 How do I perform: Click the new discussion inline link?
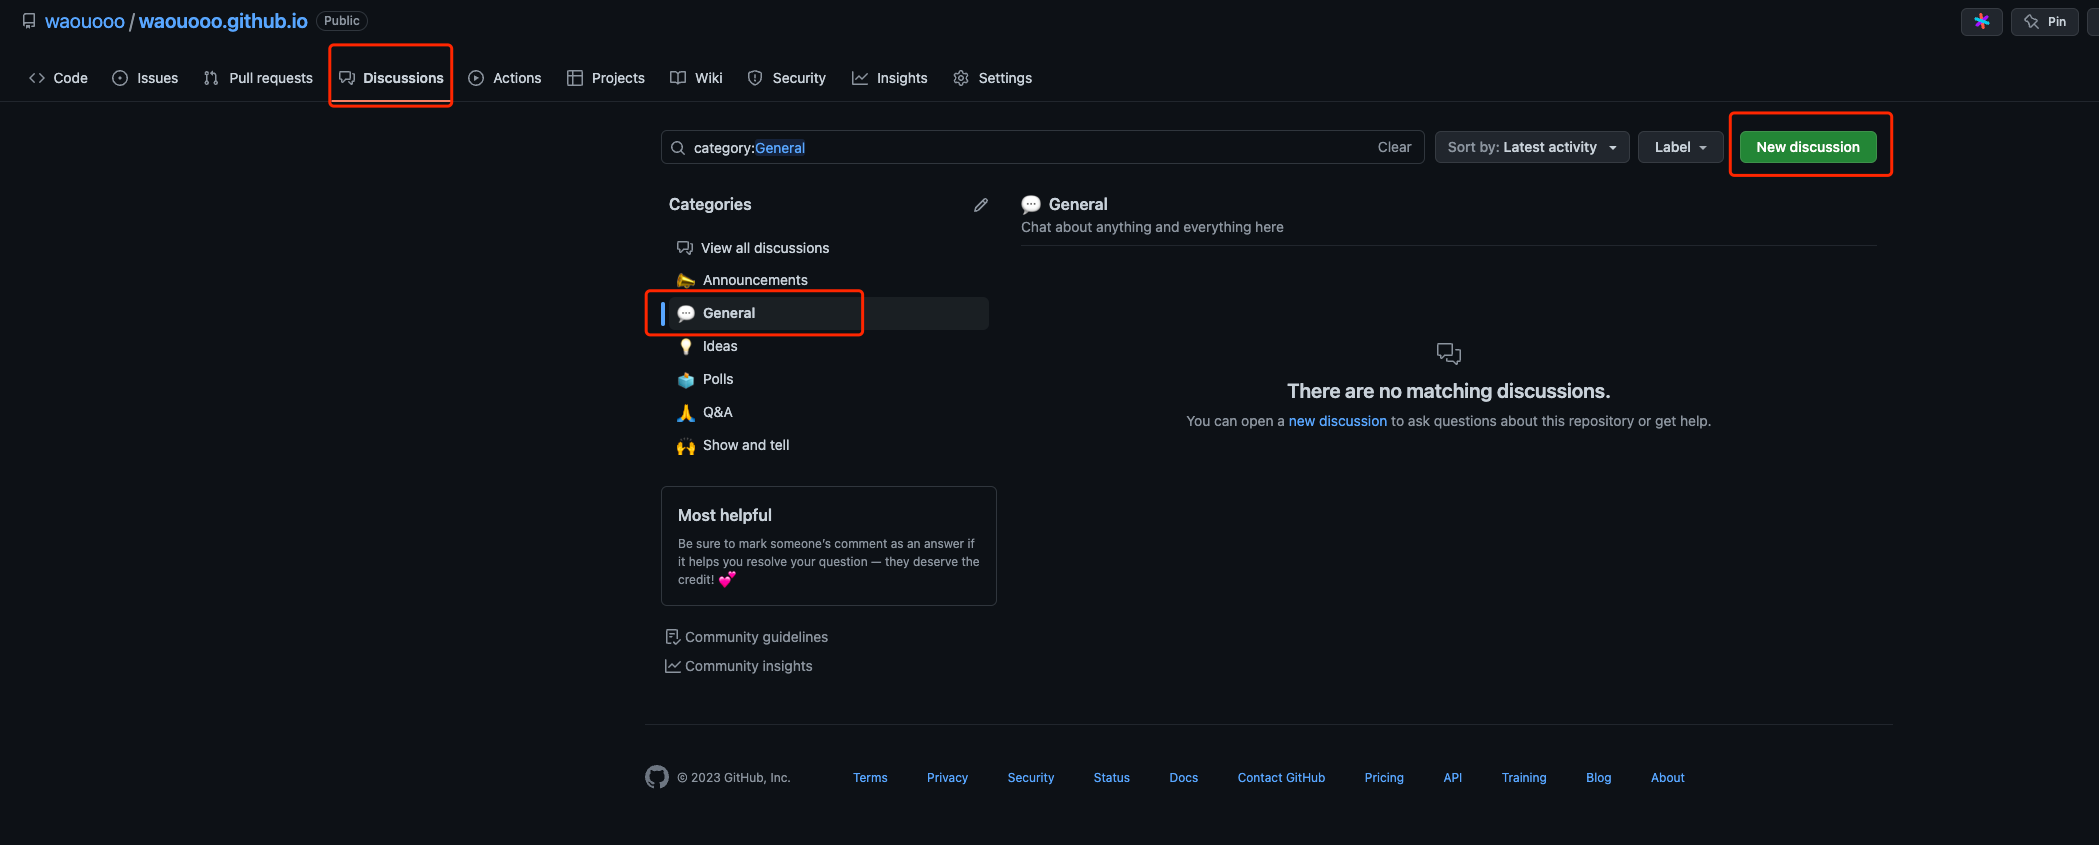pyautogui.click(x=1337, y=421)
